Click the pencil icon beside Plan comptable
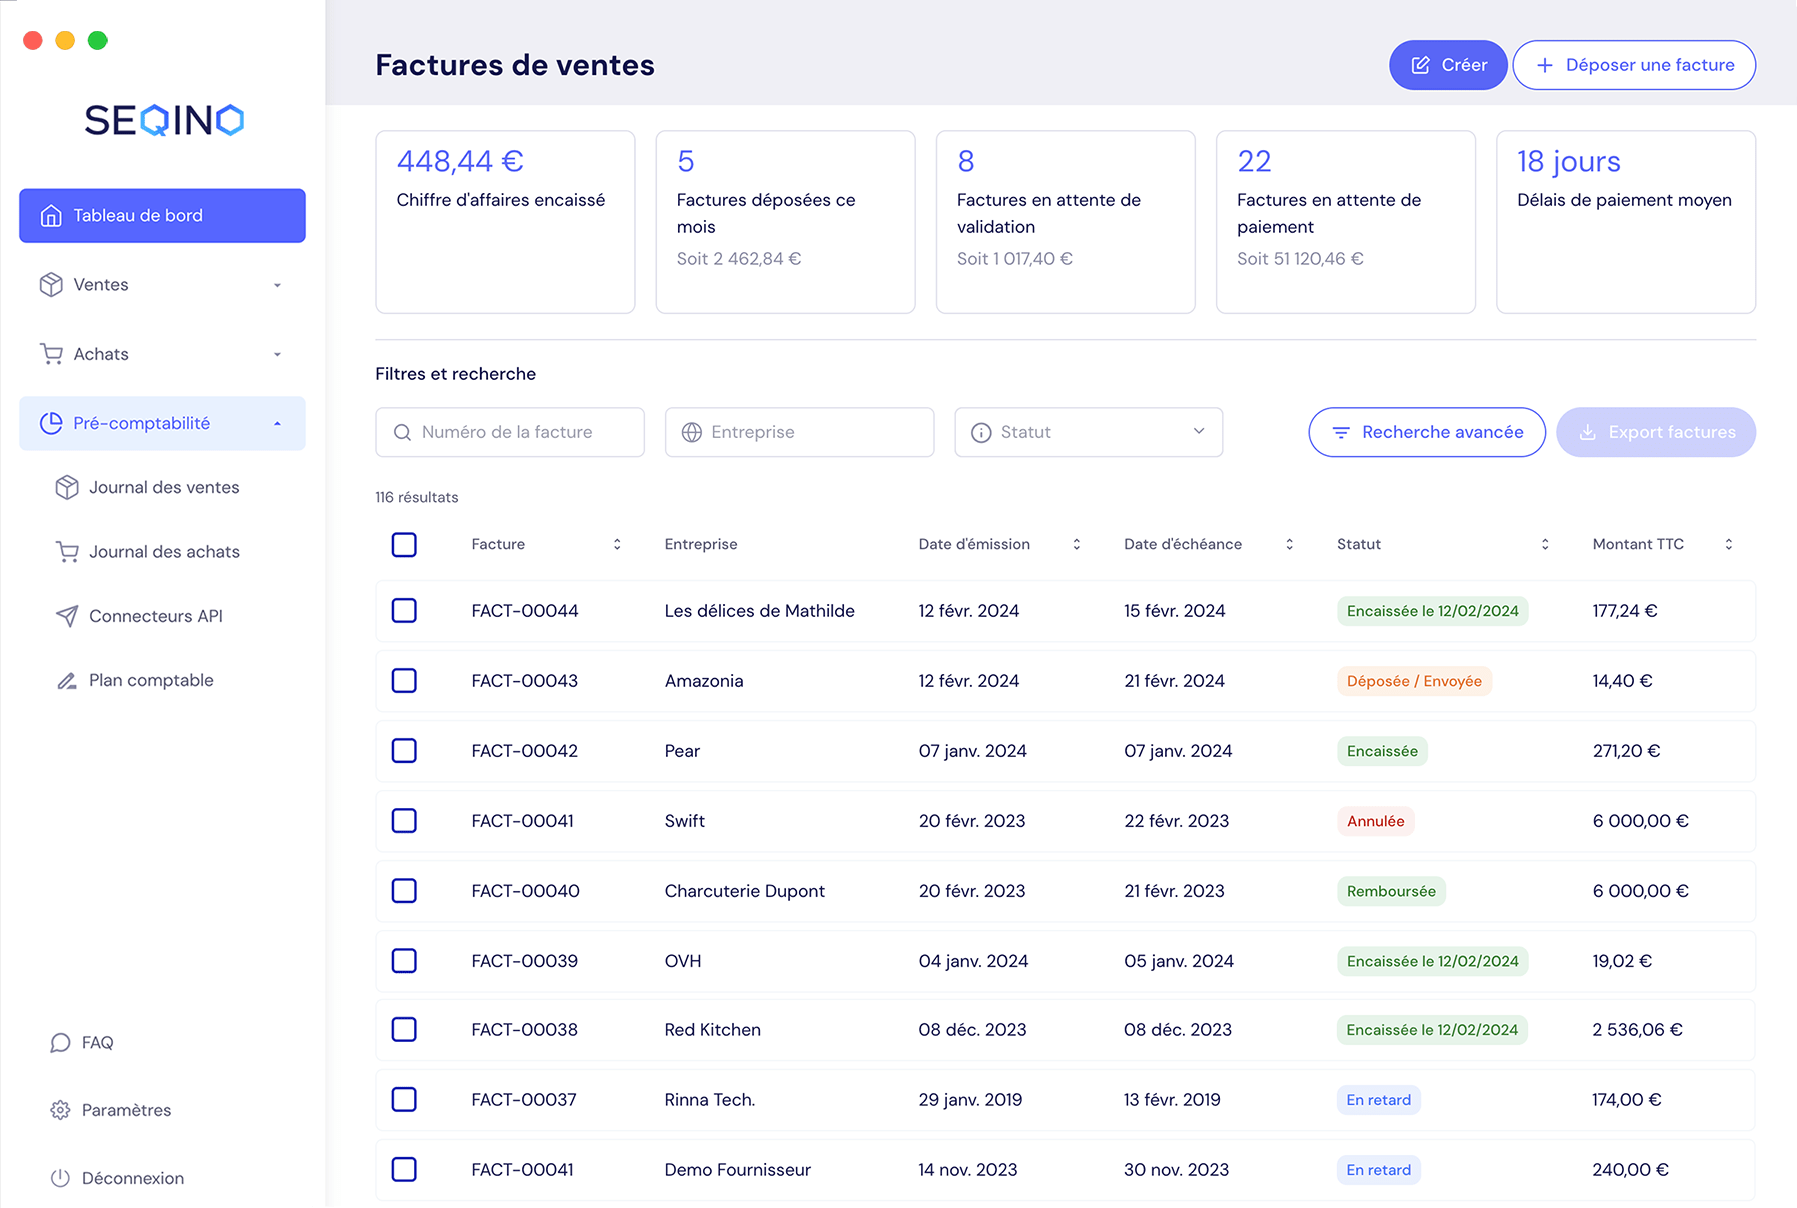This screenshot has height=1208, width=1797. (67, 681)
